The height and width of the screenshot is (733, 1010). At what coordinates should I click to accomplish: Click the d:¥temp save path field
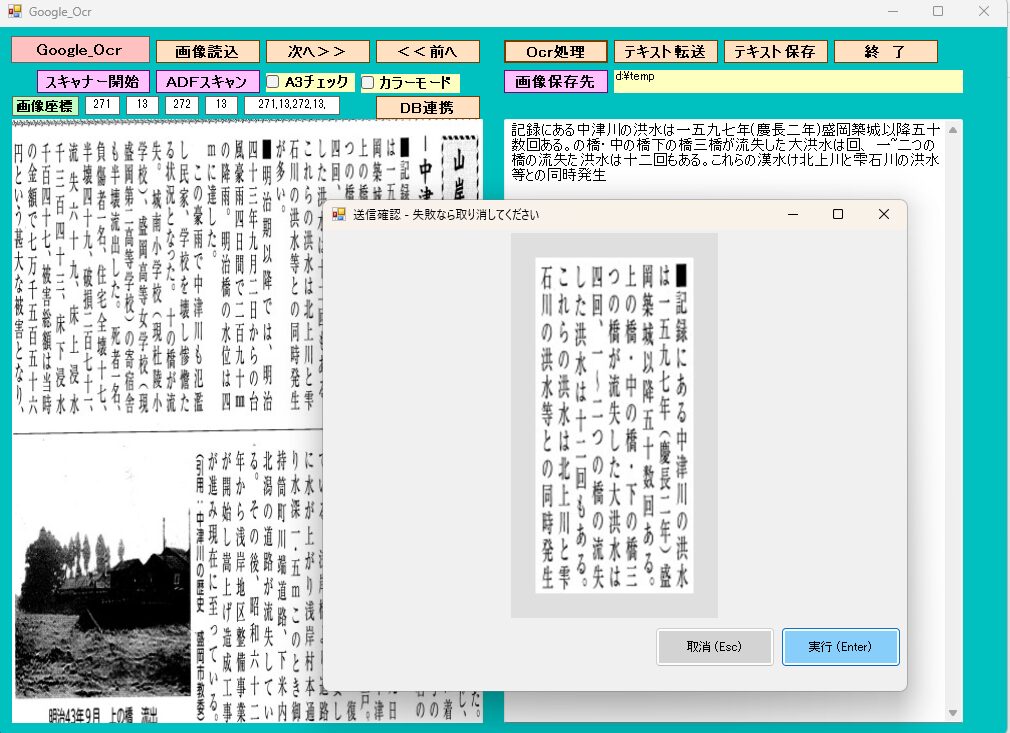(787, 81)
